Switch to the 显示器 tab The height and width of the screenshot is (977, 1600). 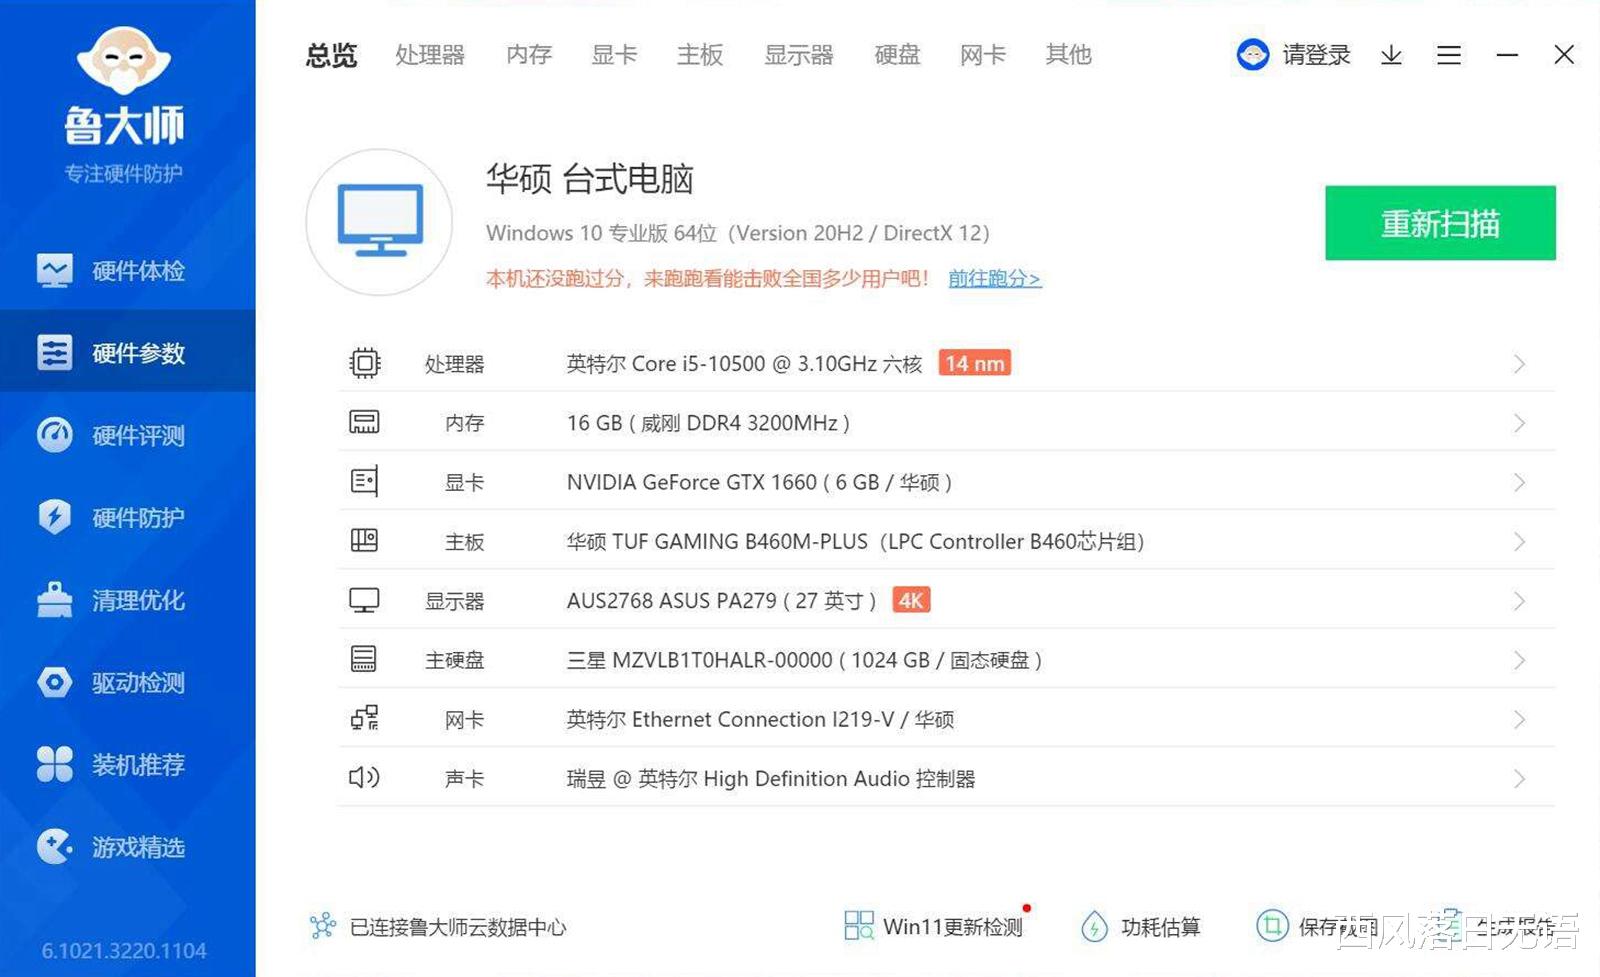pos(799,55)
